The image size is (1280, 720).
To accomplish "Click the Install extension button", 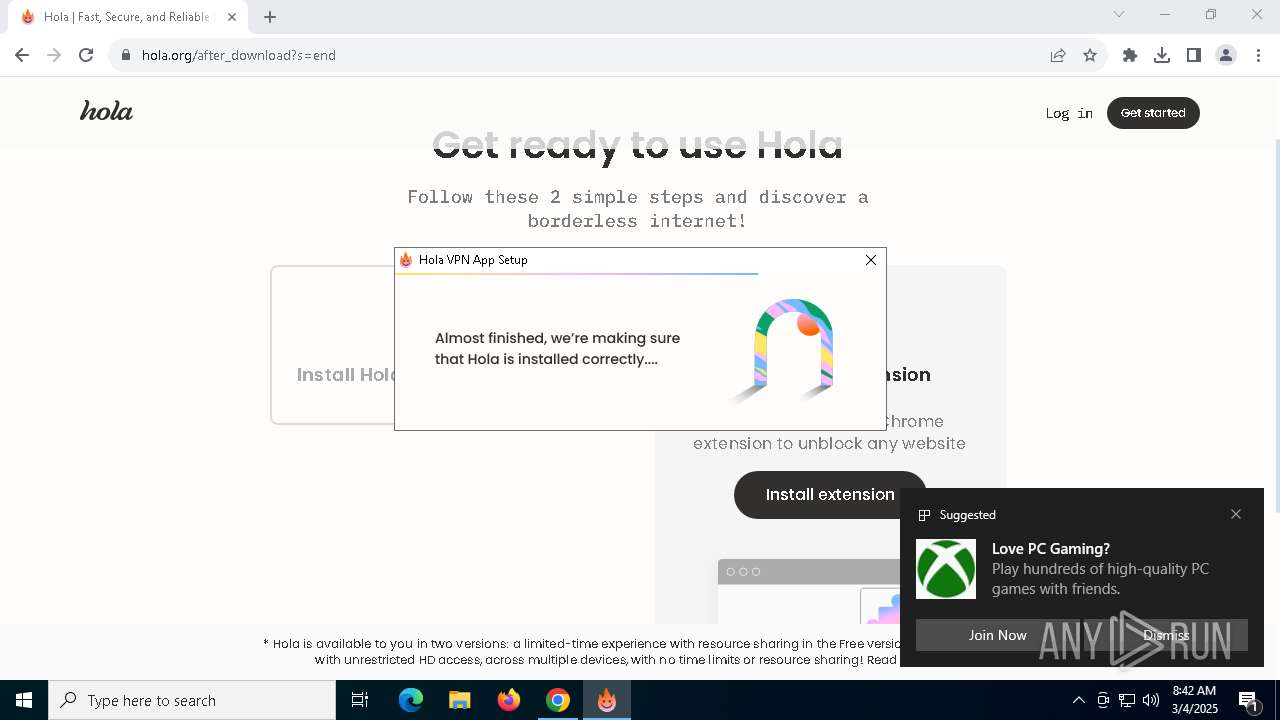I will (830, 494).
